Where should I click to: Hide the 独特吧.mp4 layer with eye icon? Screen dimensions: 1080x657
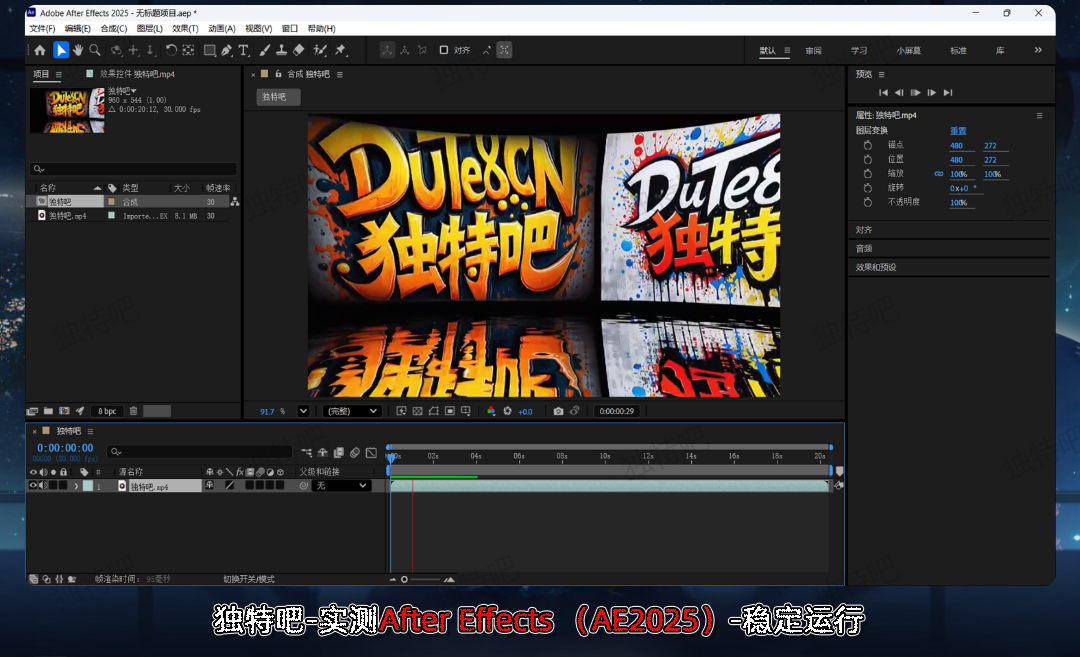point(32,486)
